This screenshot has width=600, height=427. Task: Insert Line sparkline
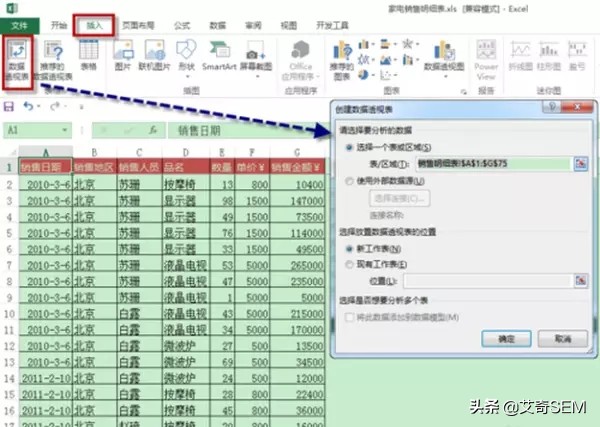click(520, 55)
